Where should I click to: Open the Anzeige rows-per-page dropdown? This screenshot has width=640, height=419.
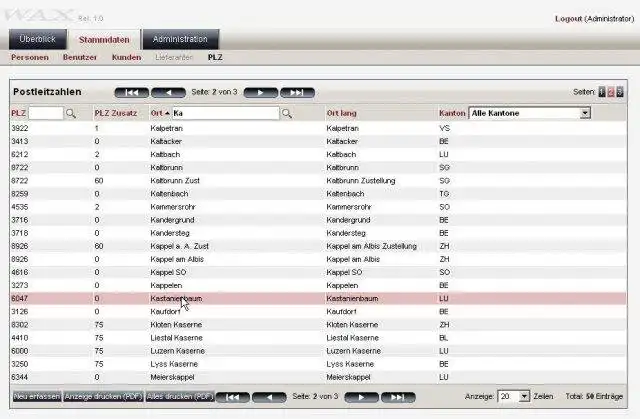coord(524,396)
